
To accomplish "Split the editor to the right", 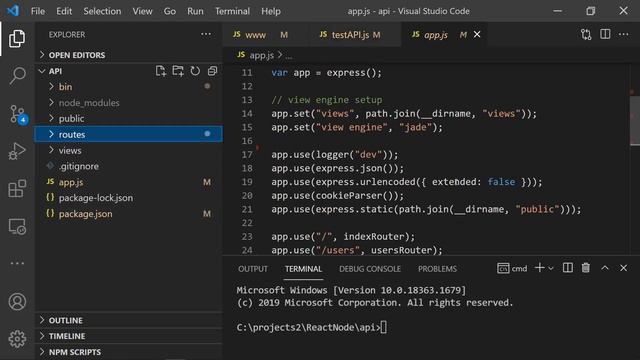I will [x=605, y=34].
